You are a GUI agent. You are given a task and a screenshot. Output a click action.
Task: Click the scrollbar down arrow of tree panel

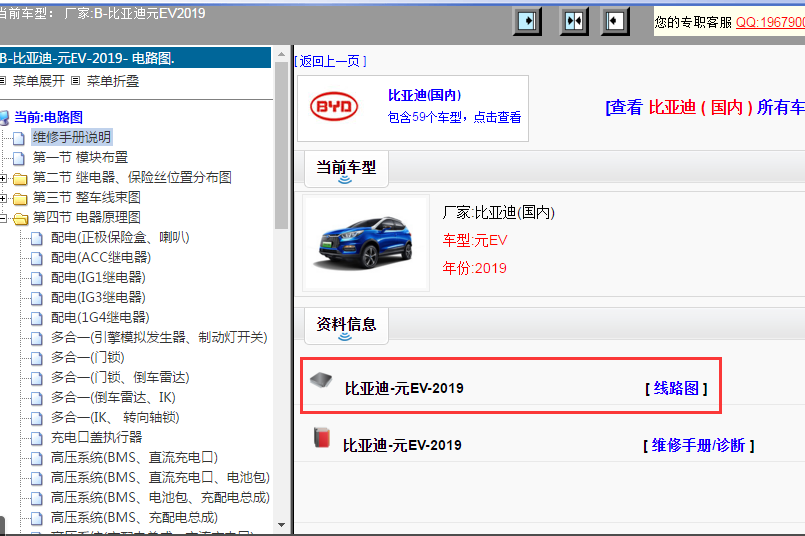coord(281,525)
